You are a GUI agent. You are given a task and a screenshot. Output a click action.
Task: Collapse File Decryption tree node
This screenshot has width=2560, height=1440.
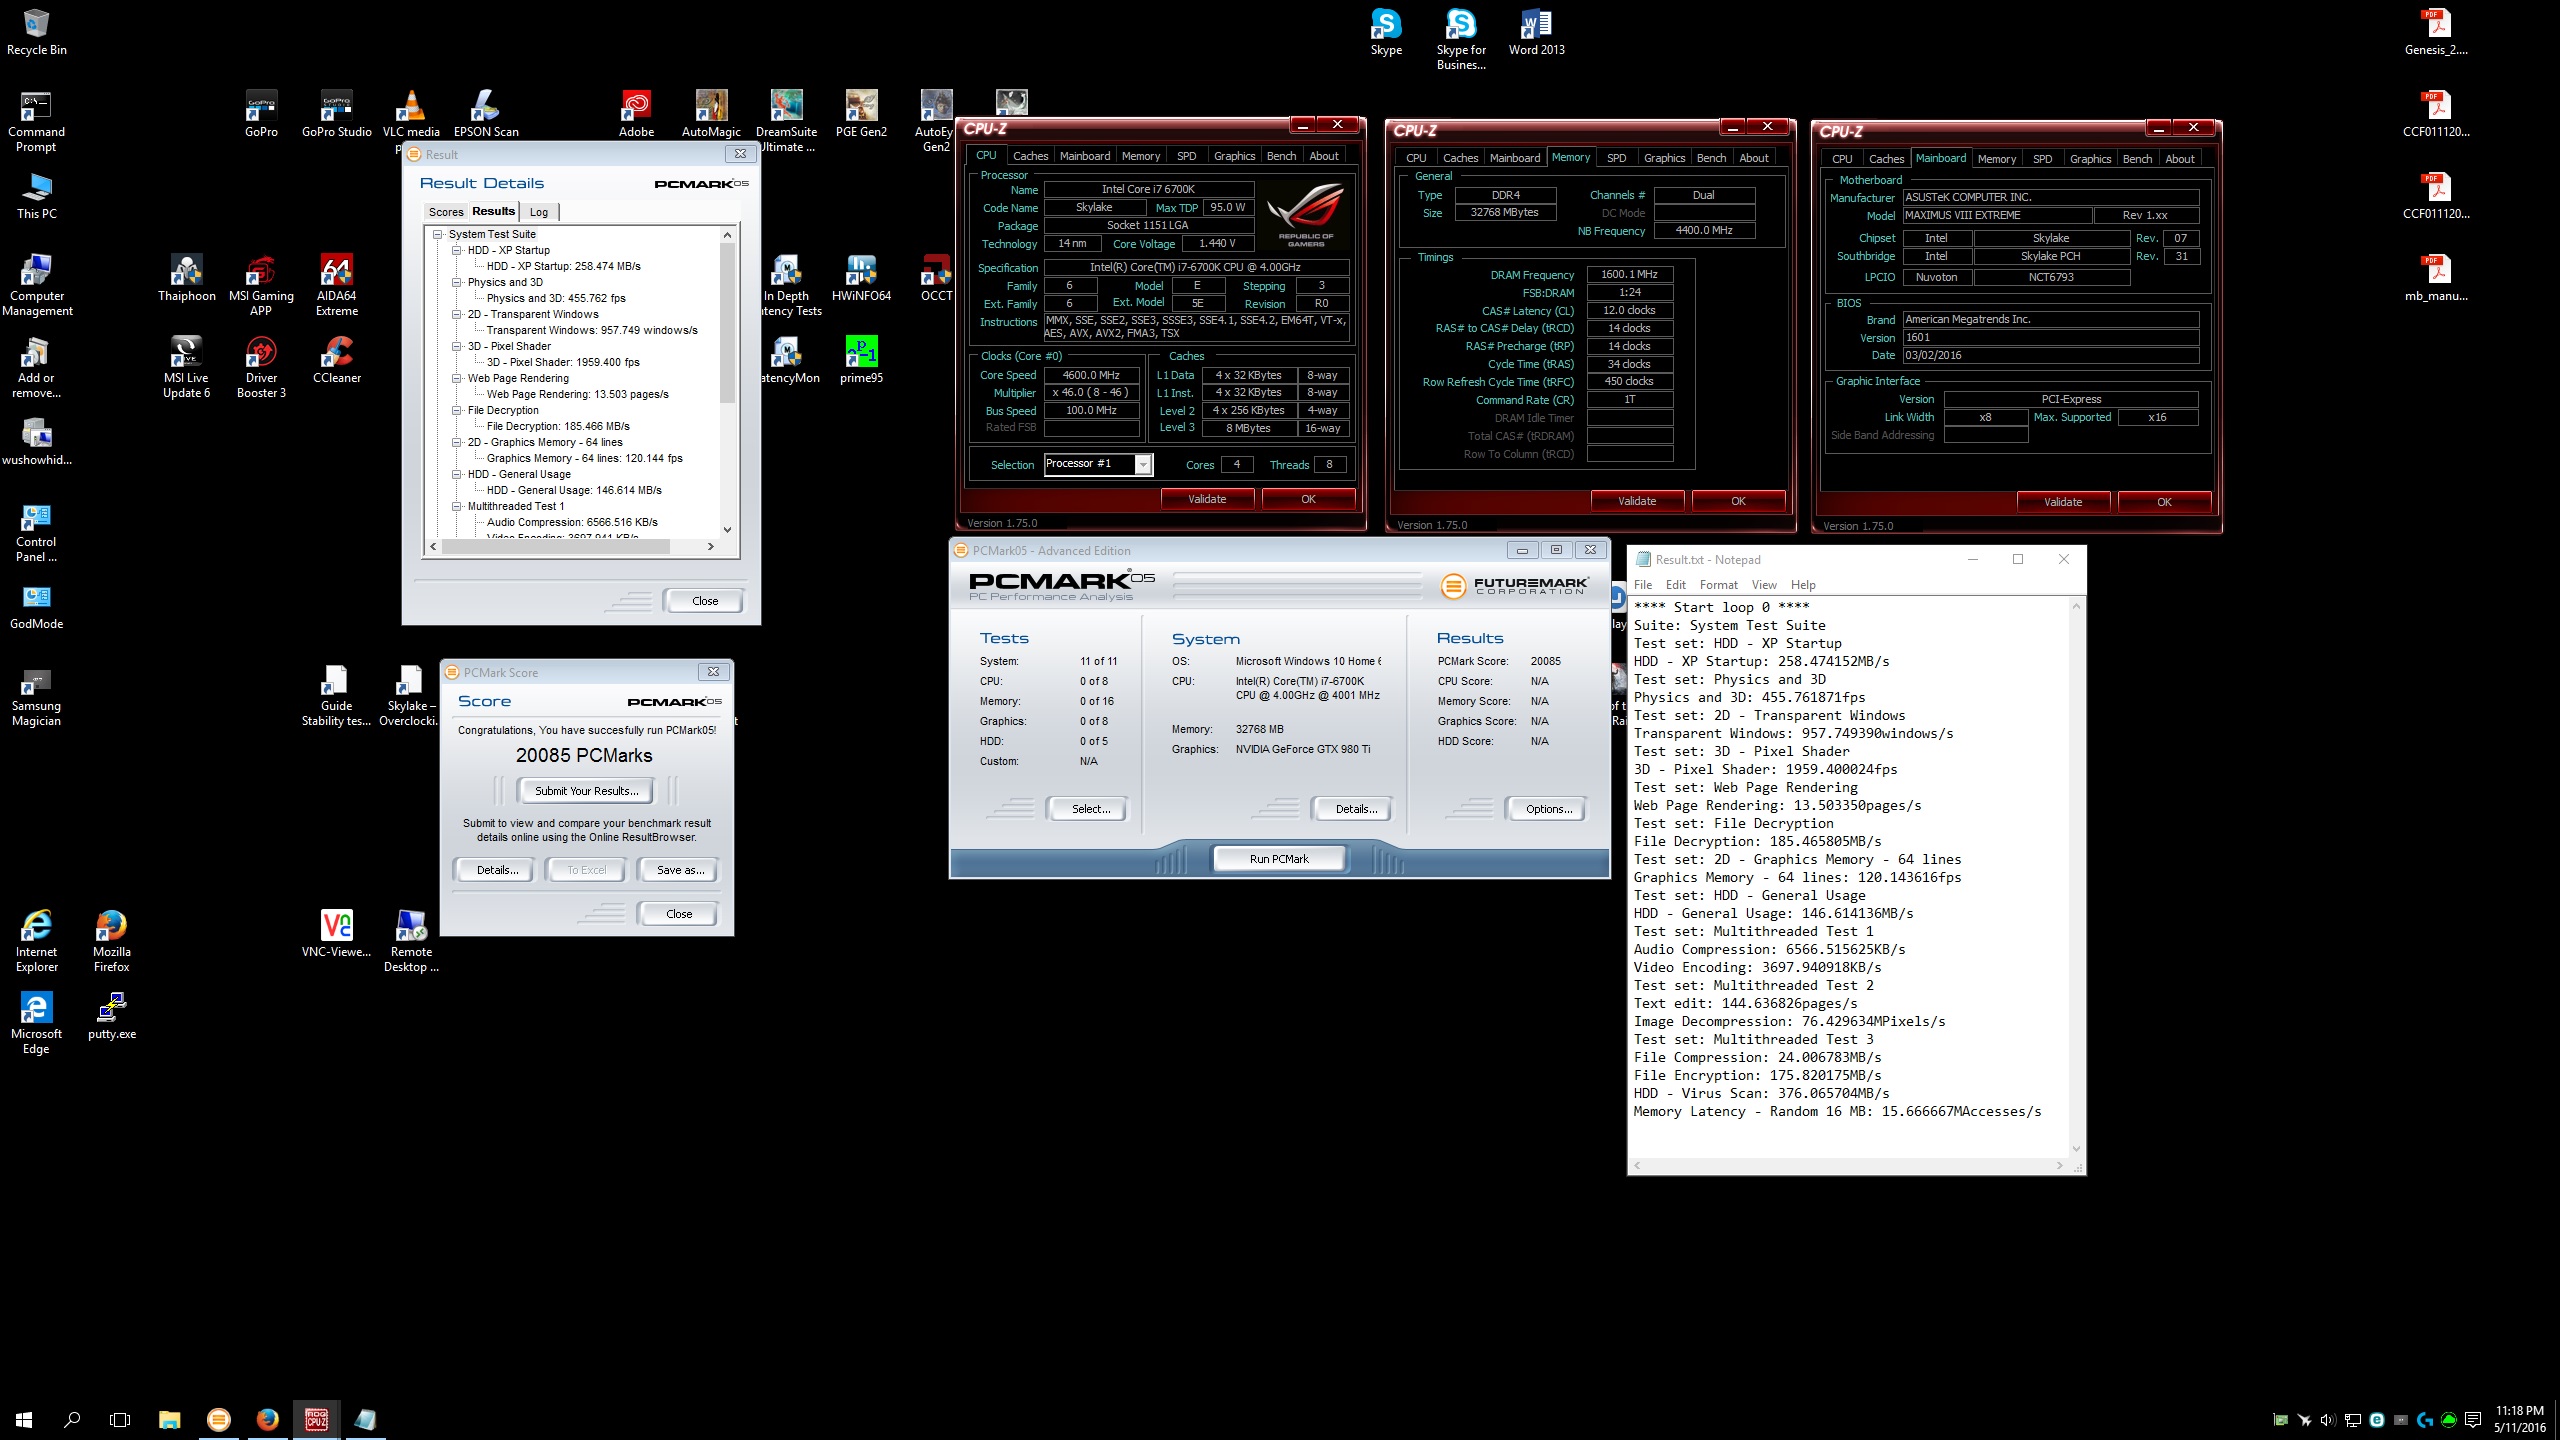tap(456, 410)
